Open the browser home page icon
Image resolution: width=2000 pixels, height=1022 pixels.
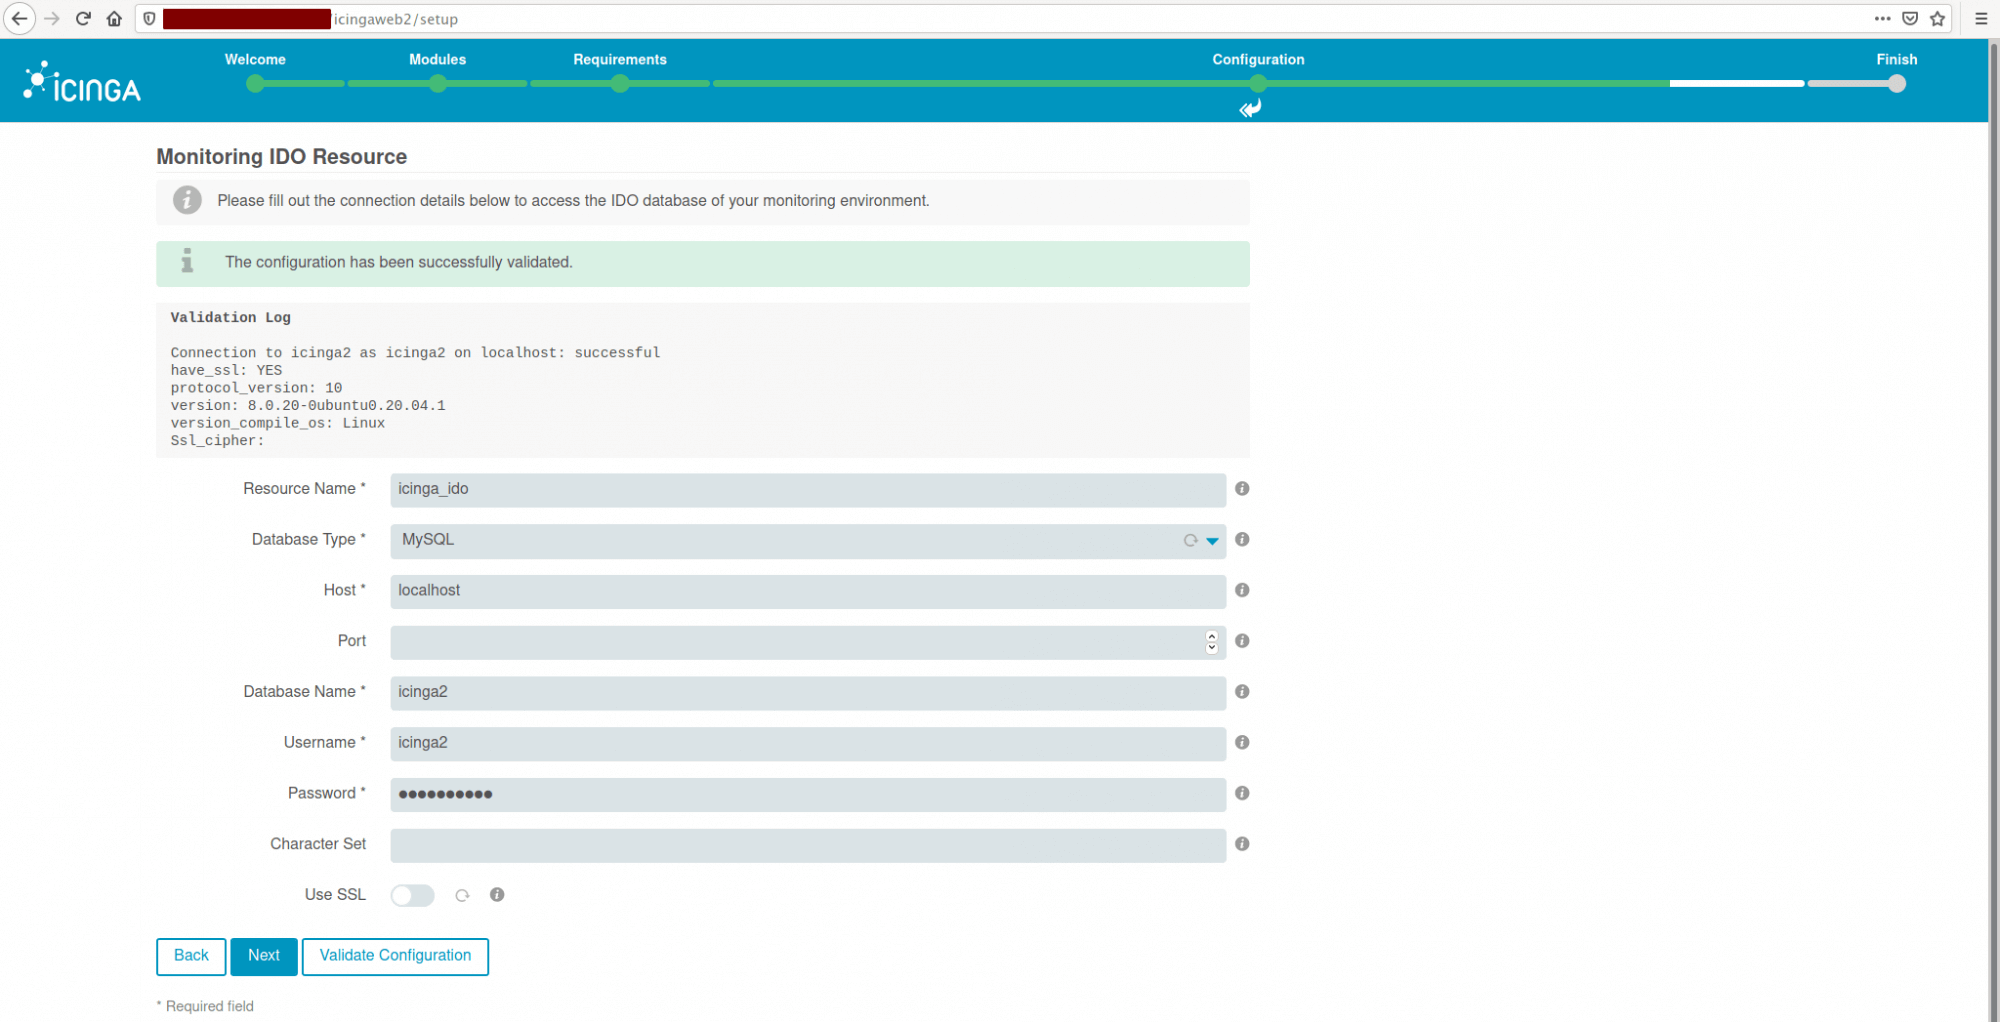pyautogui.click(x=114, y=19)
